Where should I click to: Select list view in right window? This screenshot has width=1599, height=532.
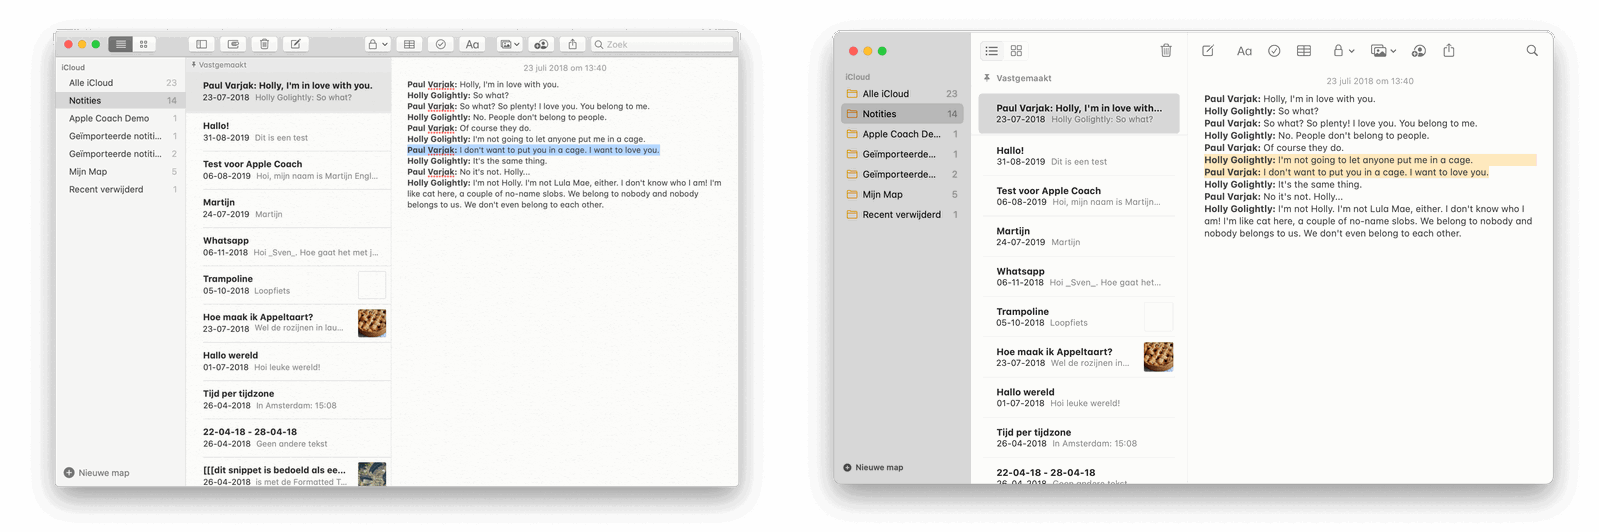click(991, 51)
